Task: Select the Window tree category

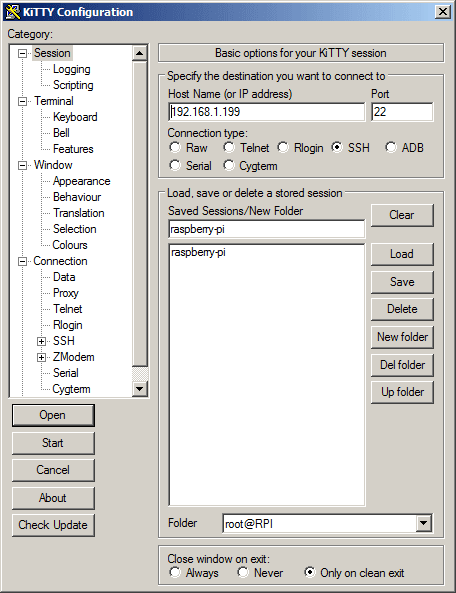Action: 53,165
